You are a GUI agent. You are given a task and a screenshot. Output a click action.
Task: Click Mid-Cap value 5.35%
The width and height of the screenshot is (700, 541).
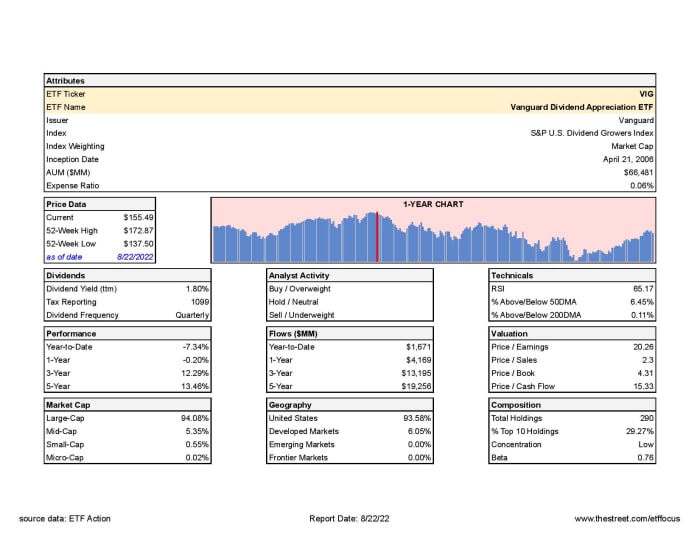[197, 432]
